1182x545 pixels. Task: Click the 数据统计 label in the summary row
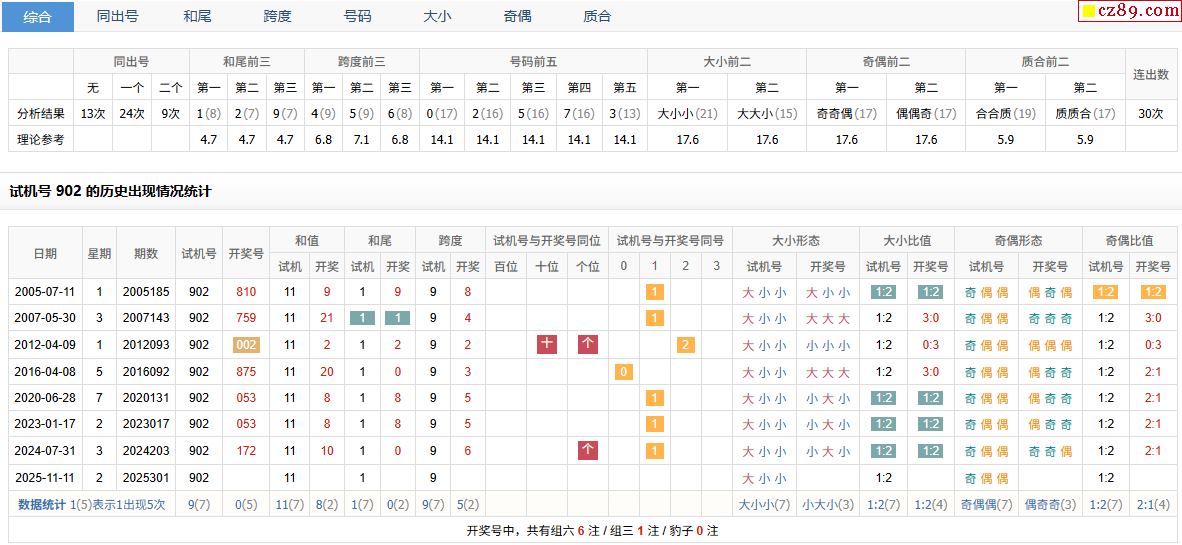pos(43,505)
